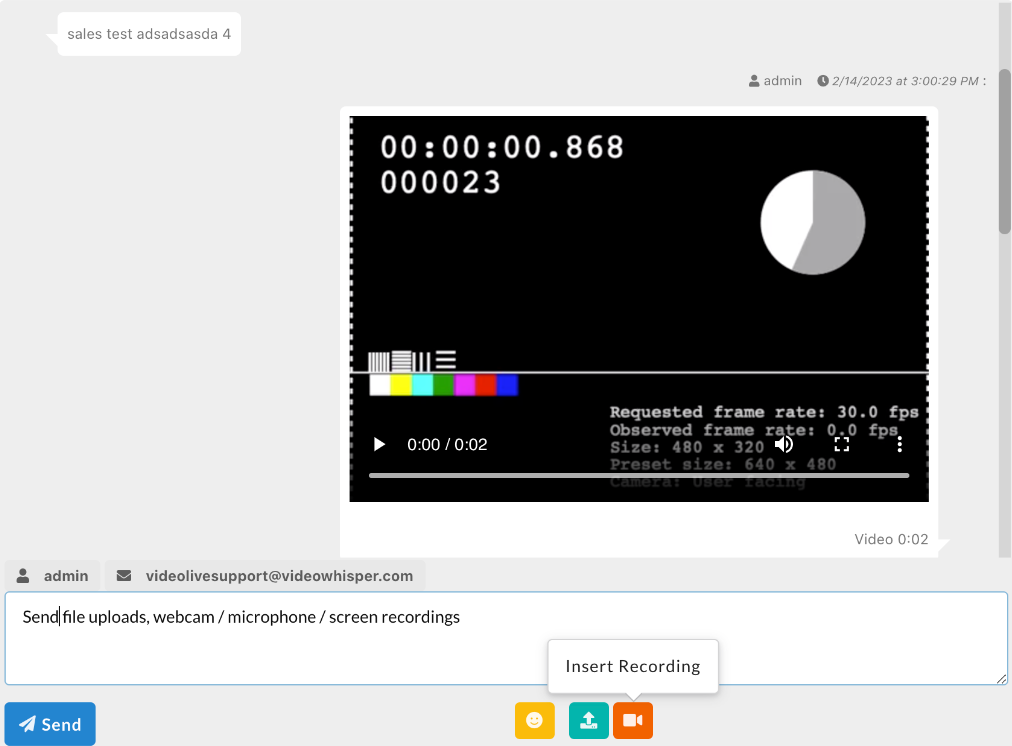This screenshot has width=1012, height=746.
Task: Open the emoji picker button
Action: click(534, 720)
